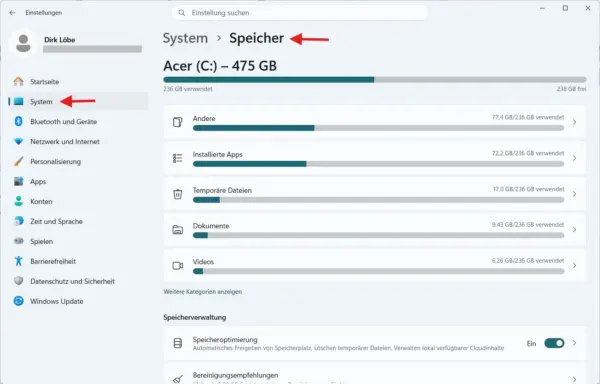The width and height of the screenshot is (600, 384).
Task: Click the Barrierefreiheit accessibility icon
Action: (x=18, y=261)
